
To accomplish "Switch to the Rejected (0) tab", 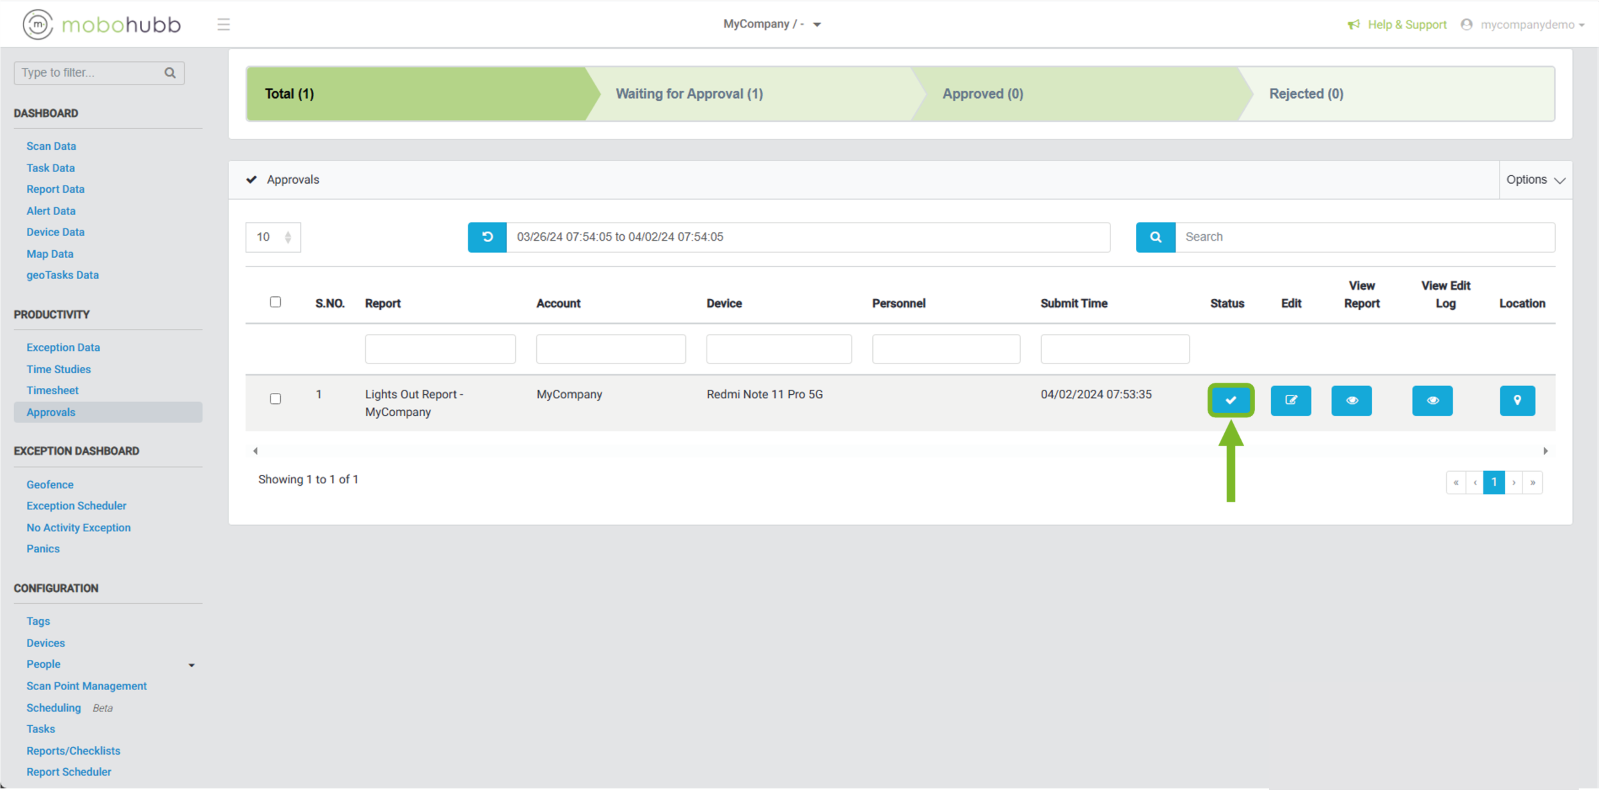I will point(1306,94).
